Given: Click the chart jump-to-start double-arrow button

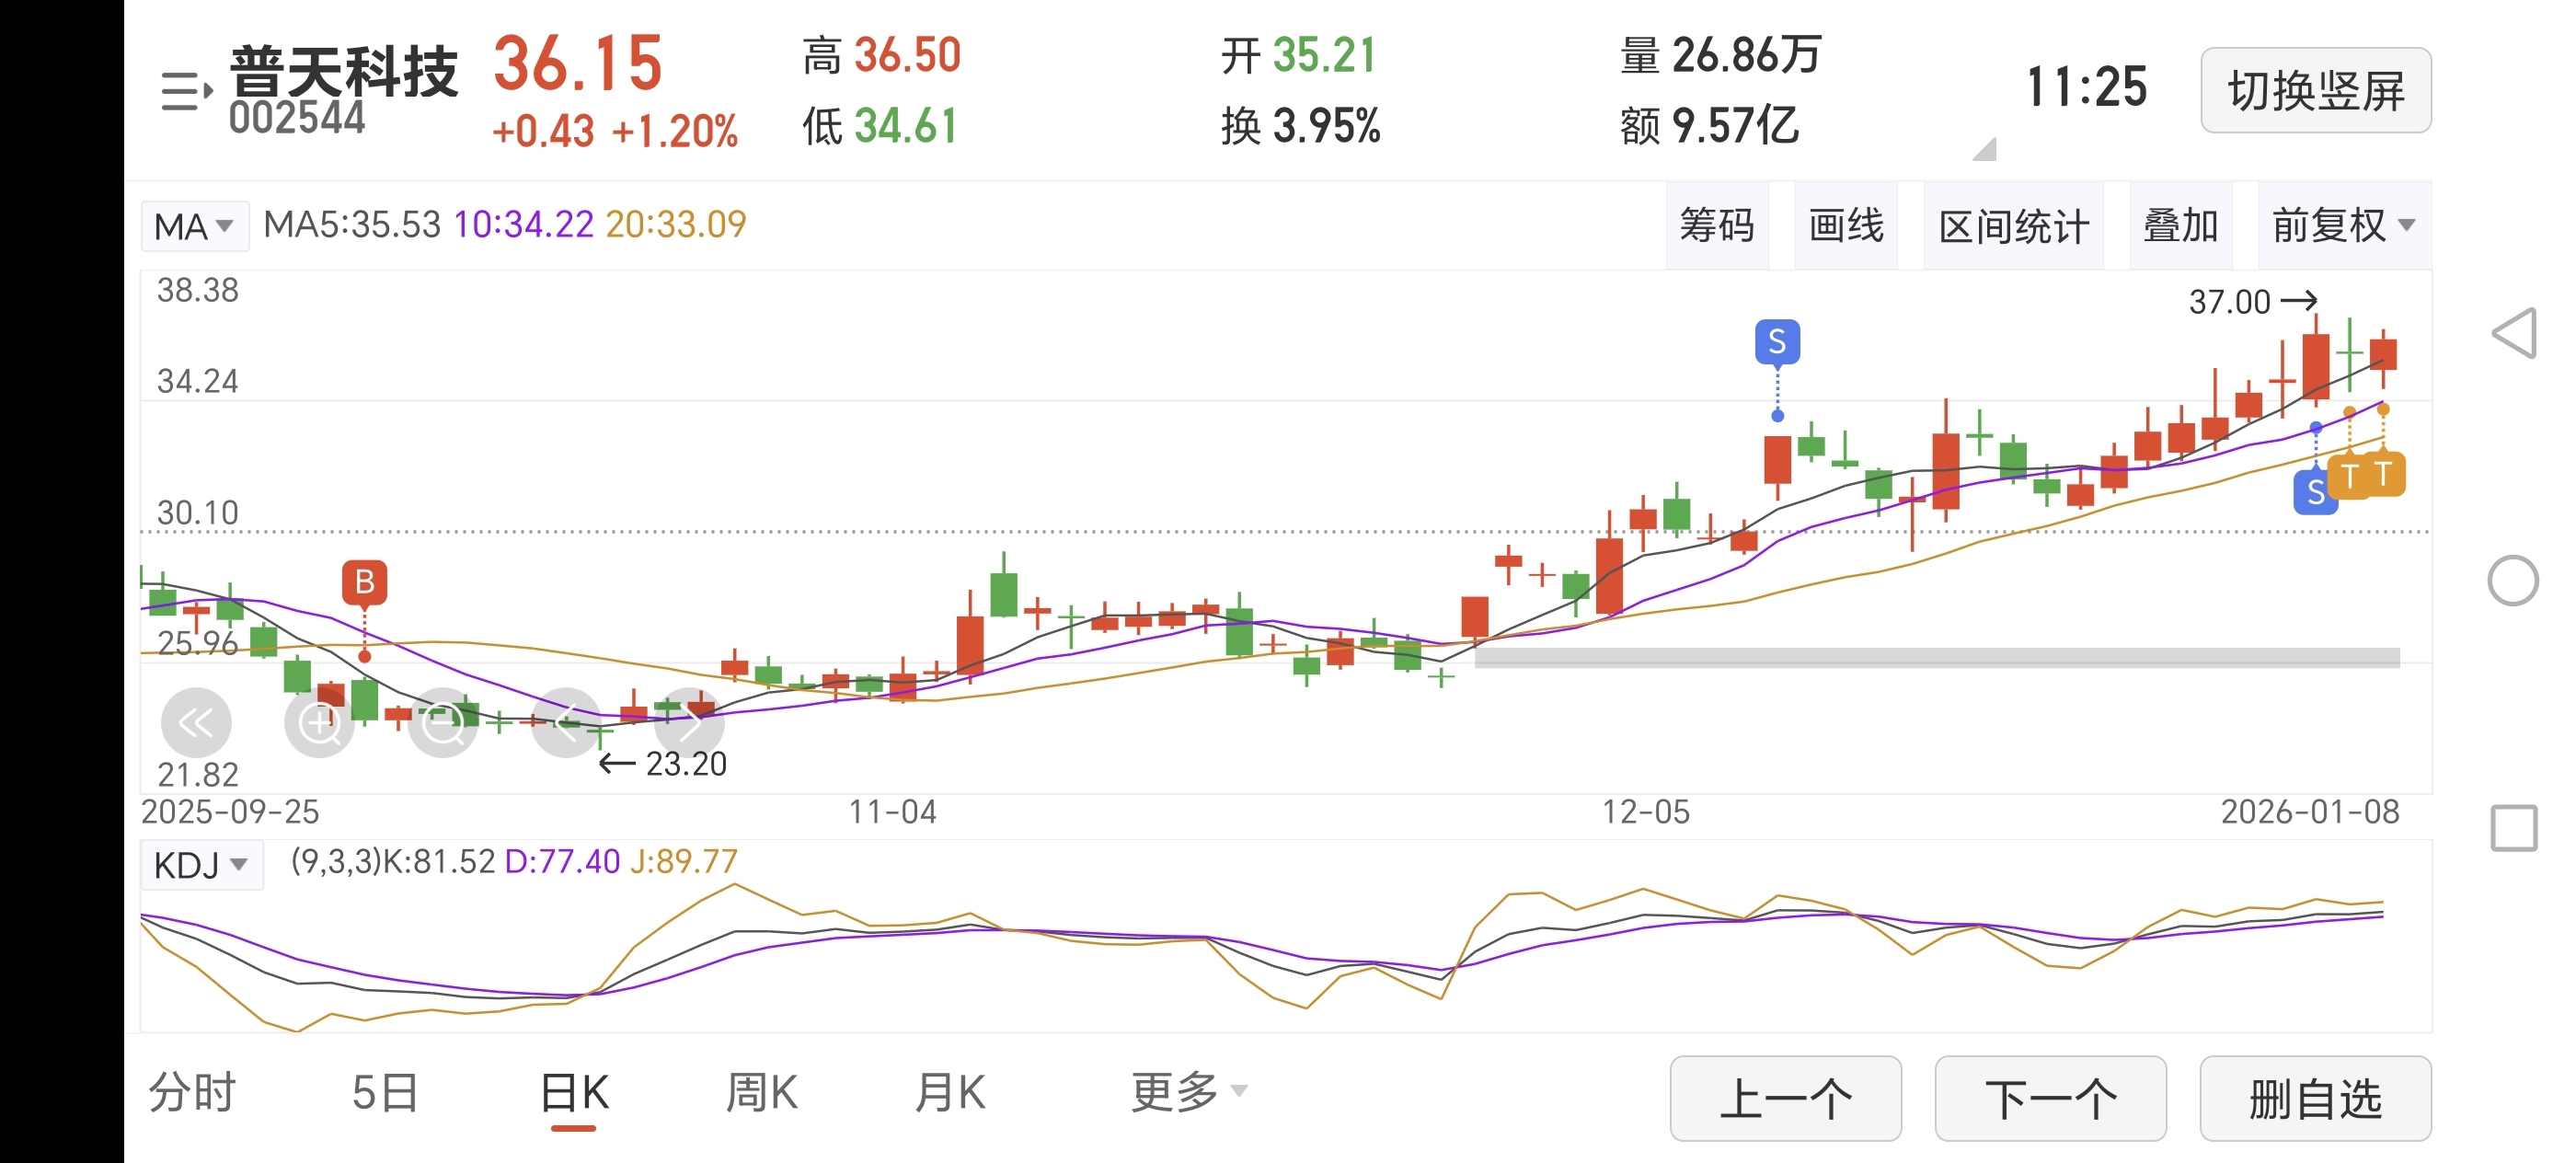Looking at the screenshot, I should tap(196, 722).
